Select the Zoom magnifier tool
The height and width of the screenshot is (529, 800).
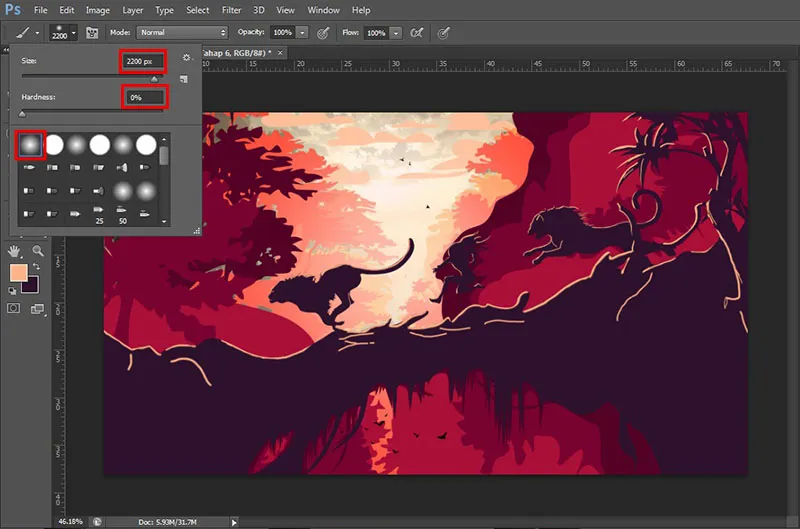point(38,250)
